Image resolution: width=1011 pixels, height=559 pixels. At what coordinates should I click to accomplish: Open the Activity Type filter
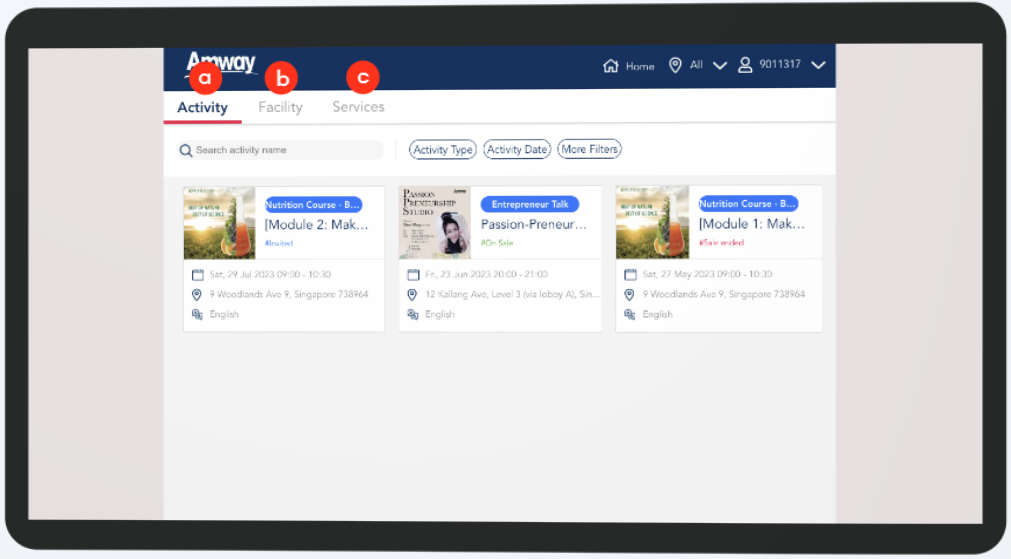tap(443, 149)
